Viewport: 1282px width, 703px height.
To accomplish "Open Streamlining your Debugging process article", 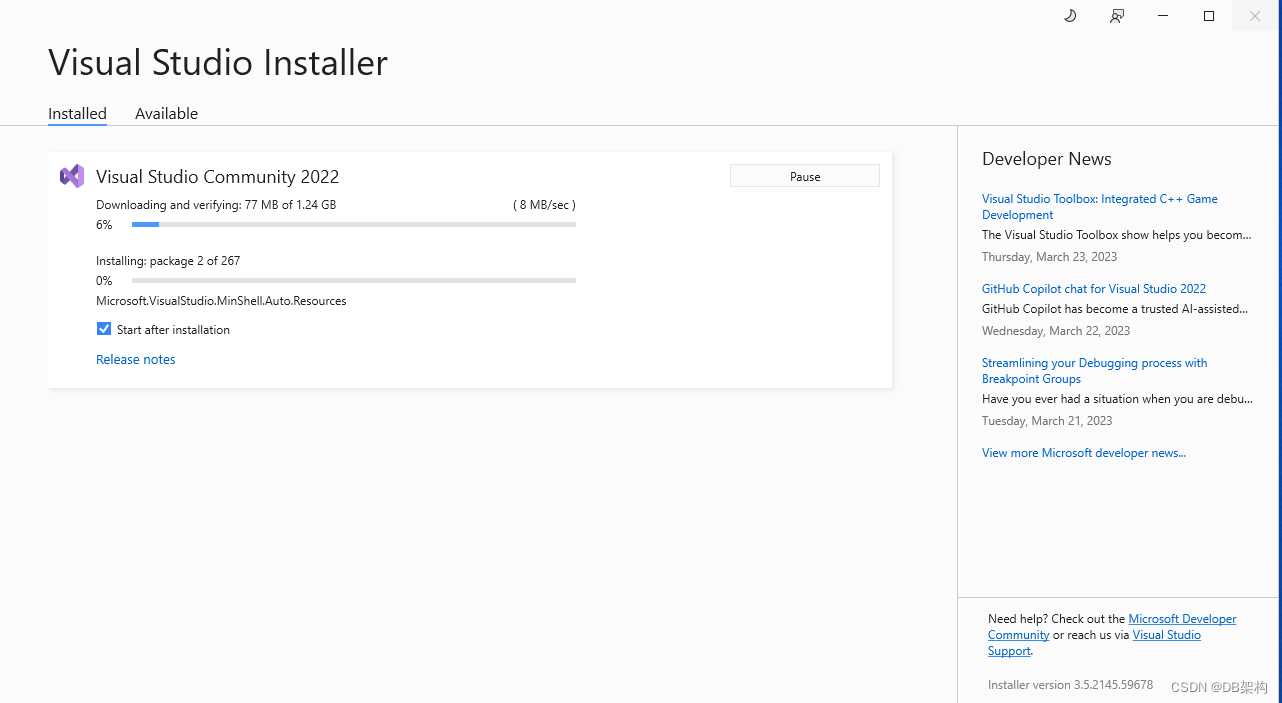I will (x=1094, y=371).
